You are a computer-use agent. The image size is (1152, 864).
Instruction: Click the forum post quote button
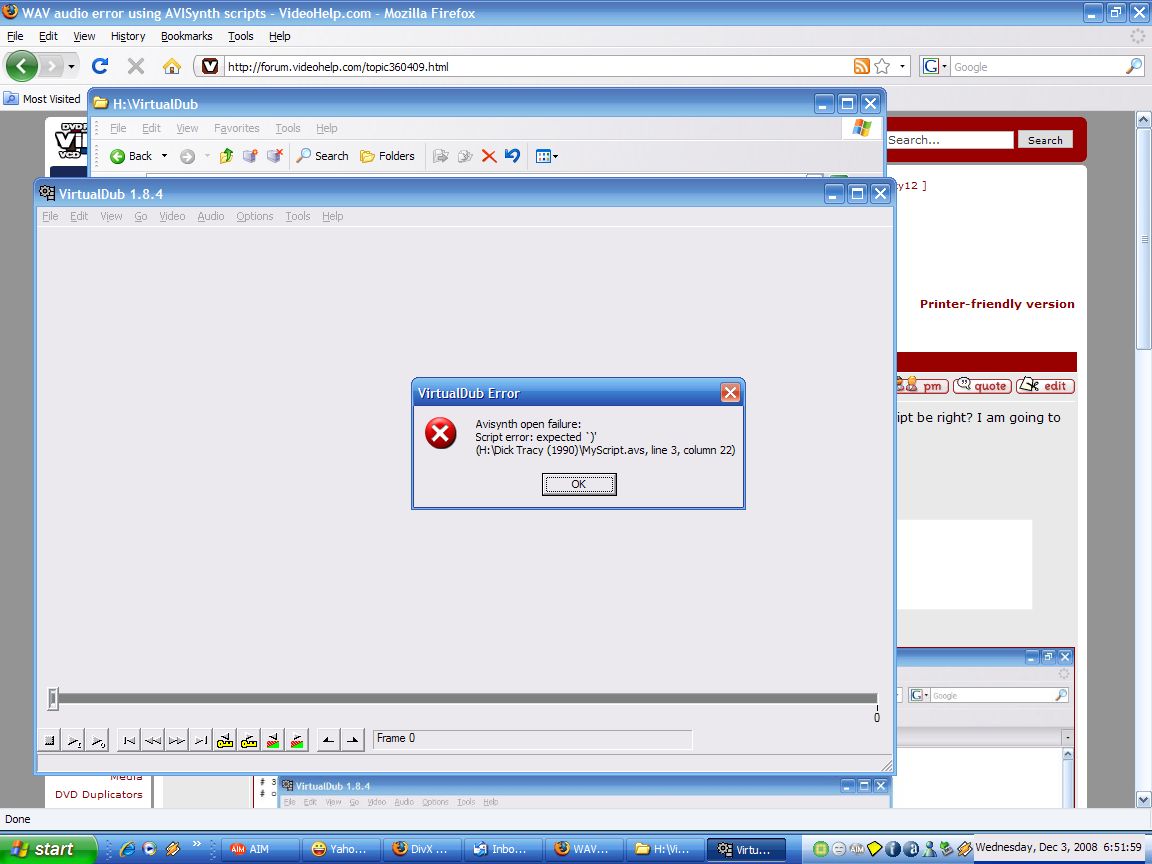[982, 386]
